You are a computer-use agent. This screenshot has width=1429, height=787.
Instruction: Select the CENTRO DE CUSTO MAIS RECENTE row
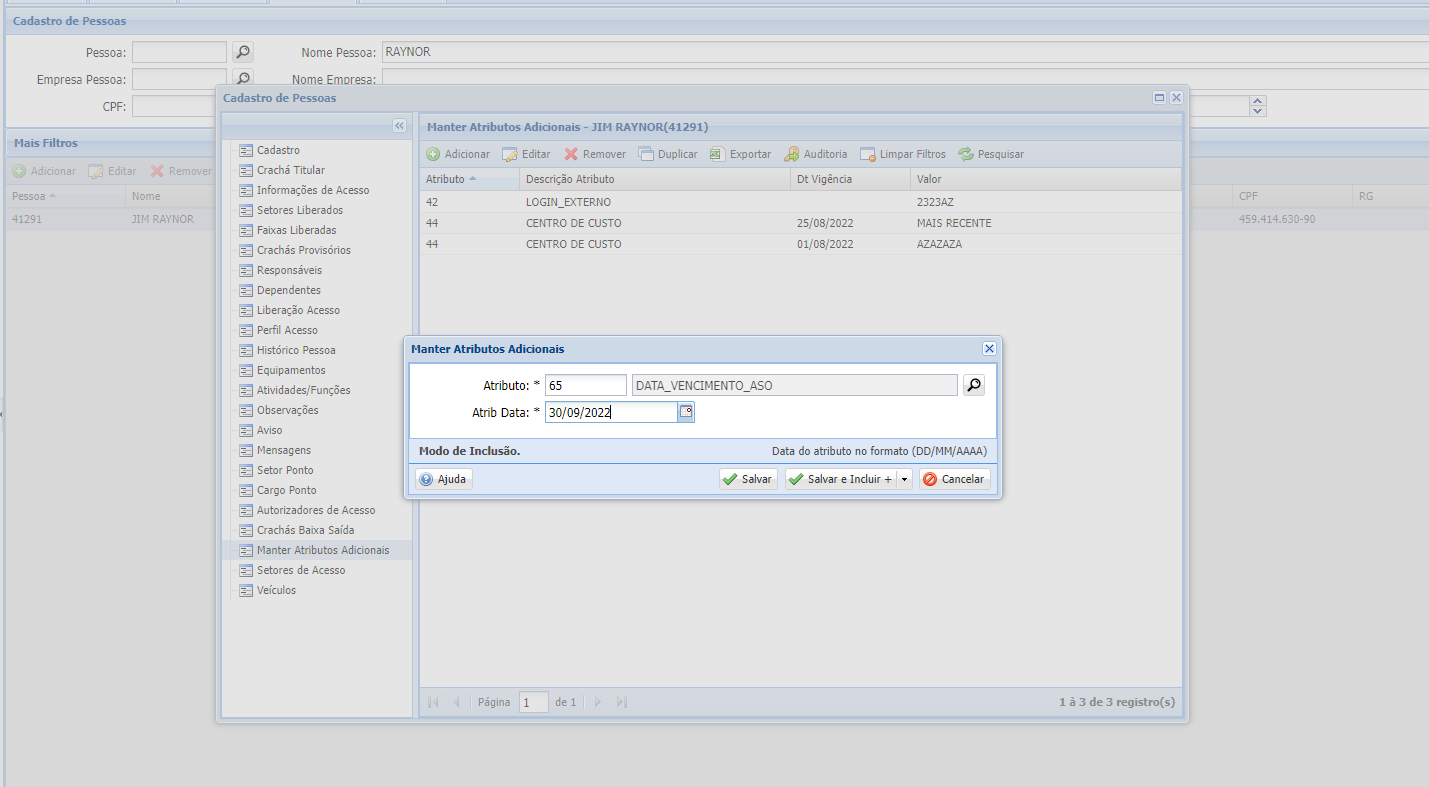800,223
